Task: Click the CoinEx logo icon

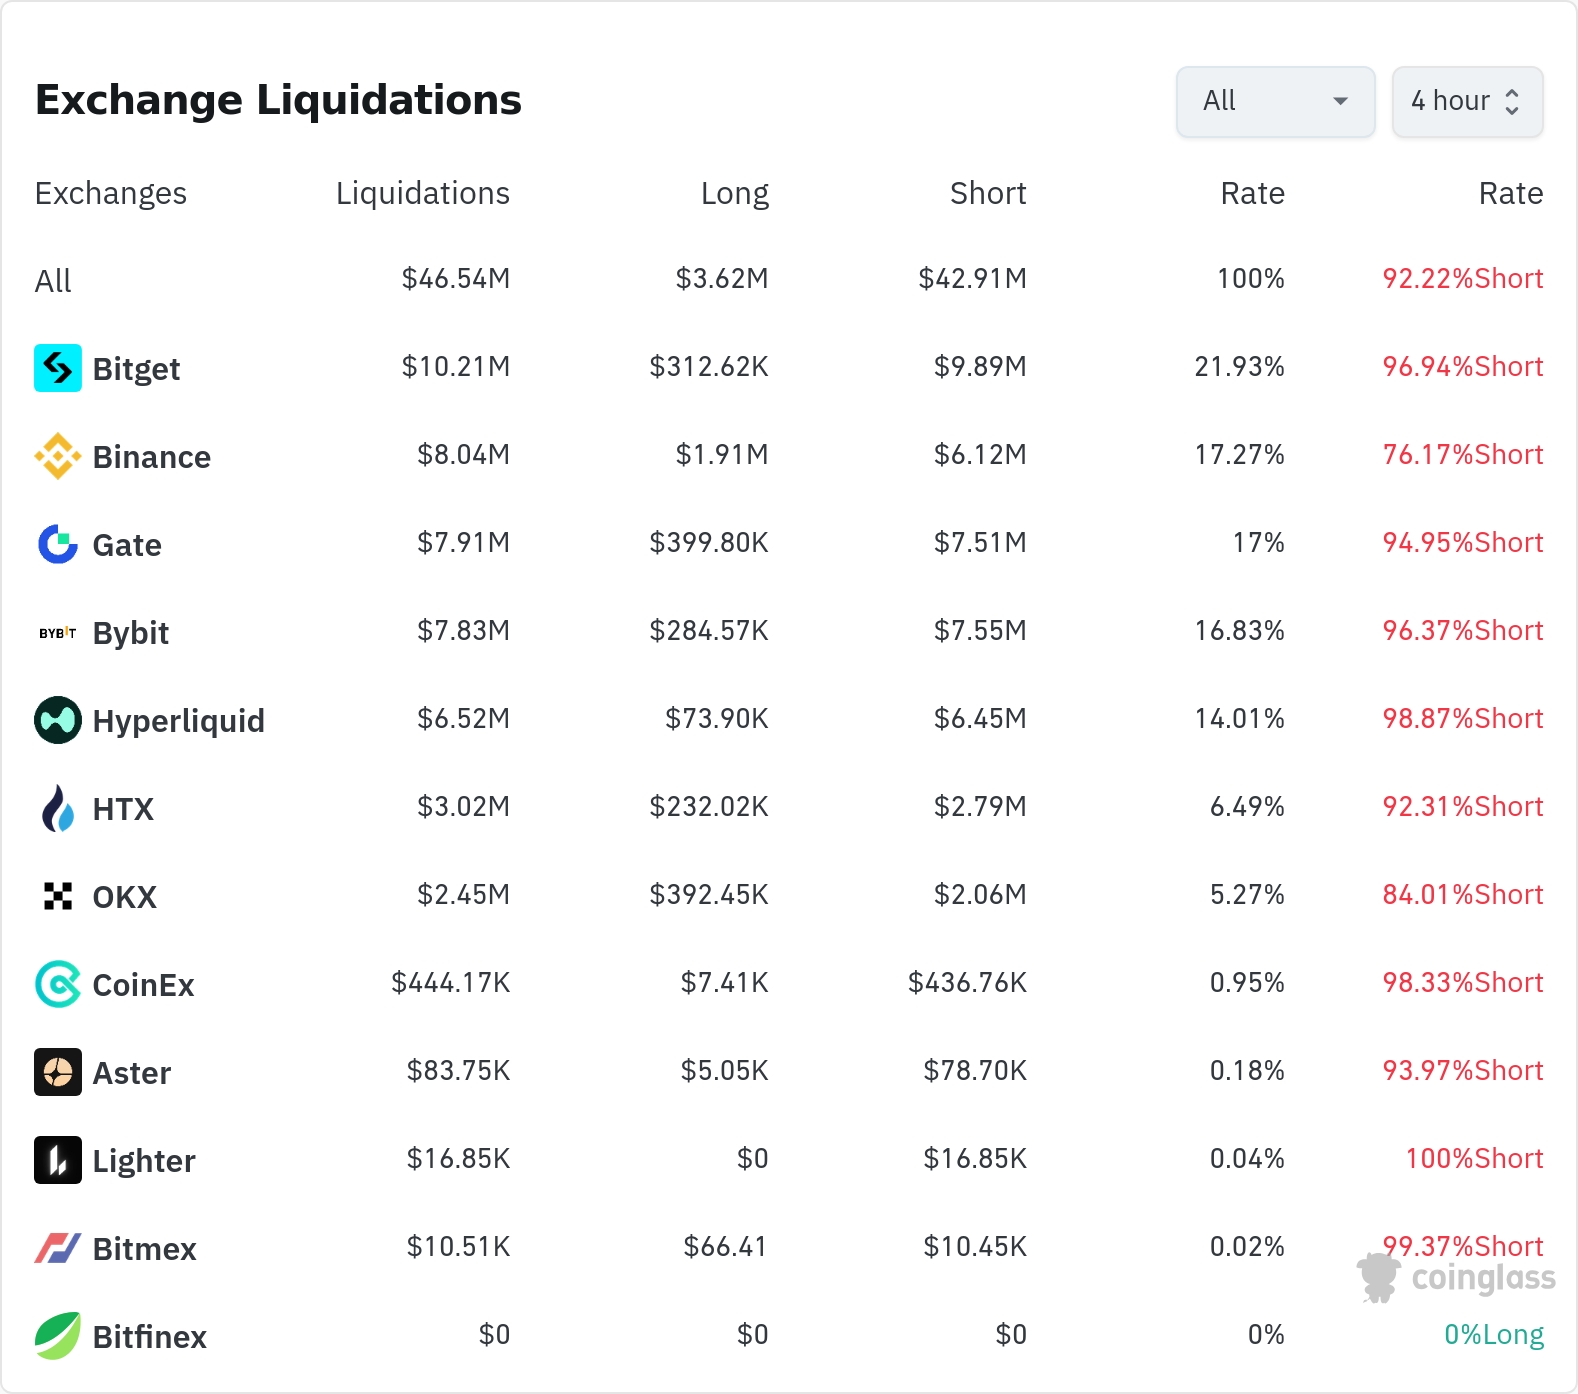Action: (58, 984)
